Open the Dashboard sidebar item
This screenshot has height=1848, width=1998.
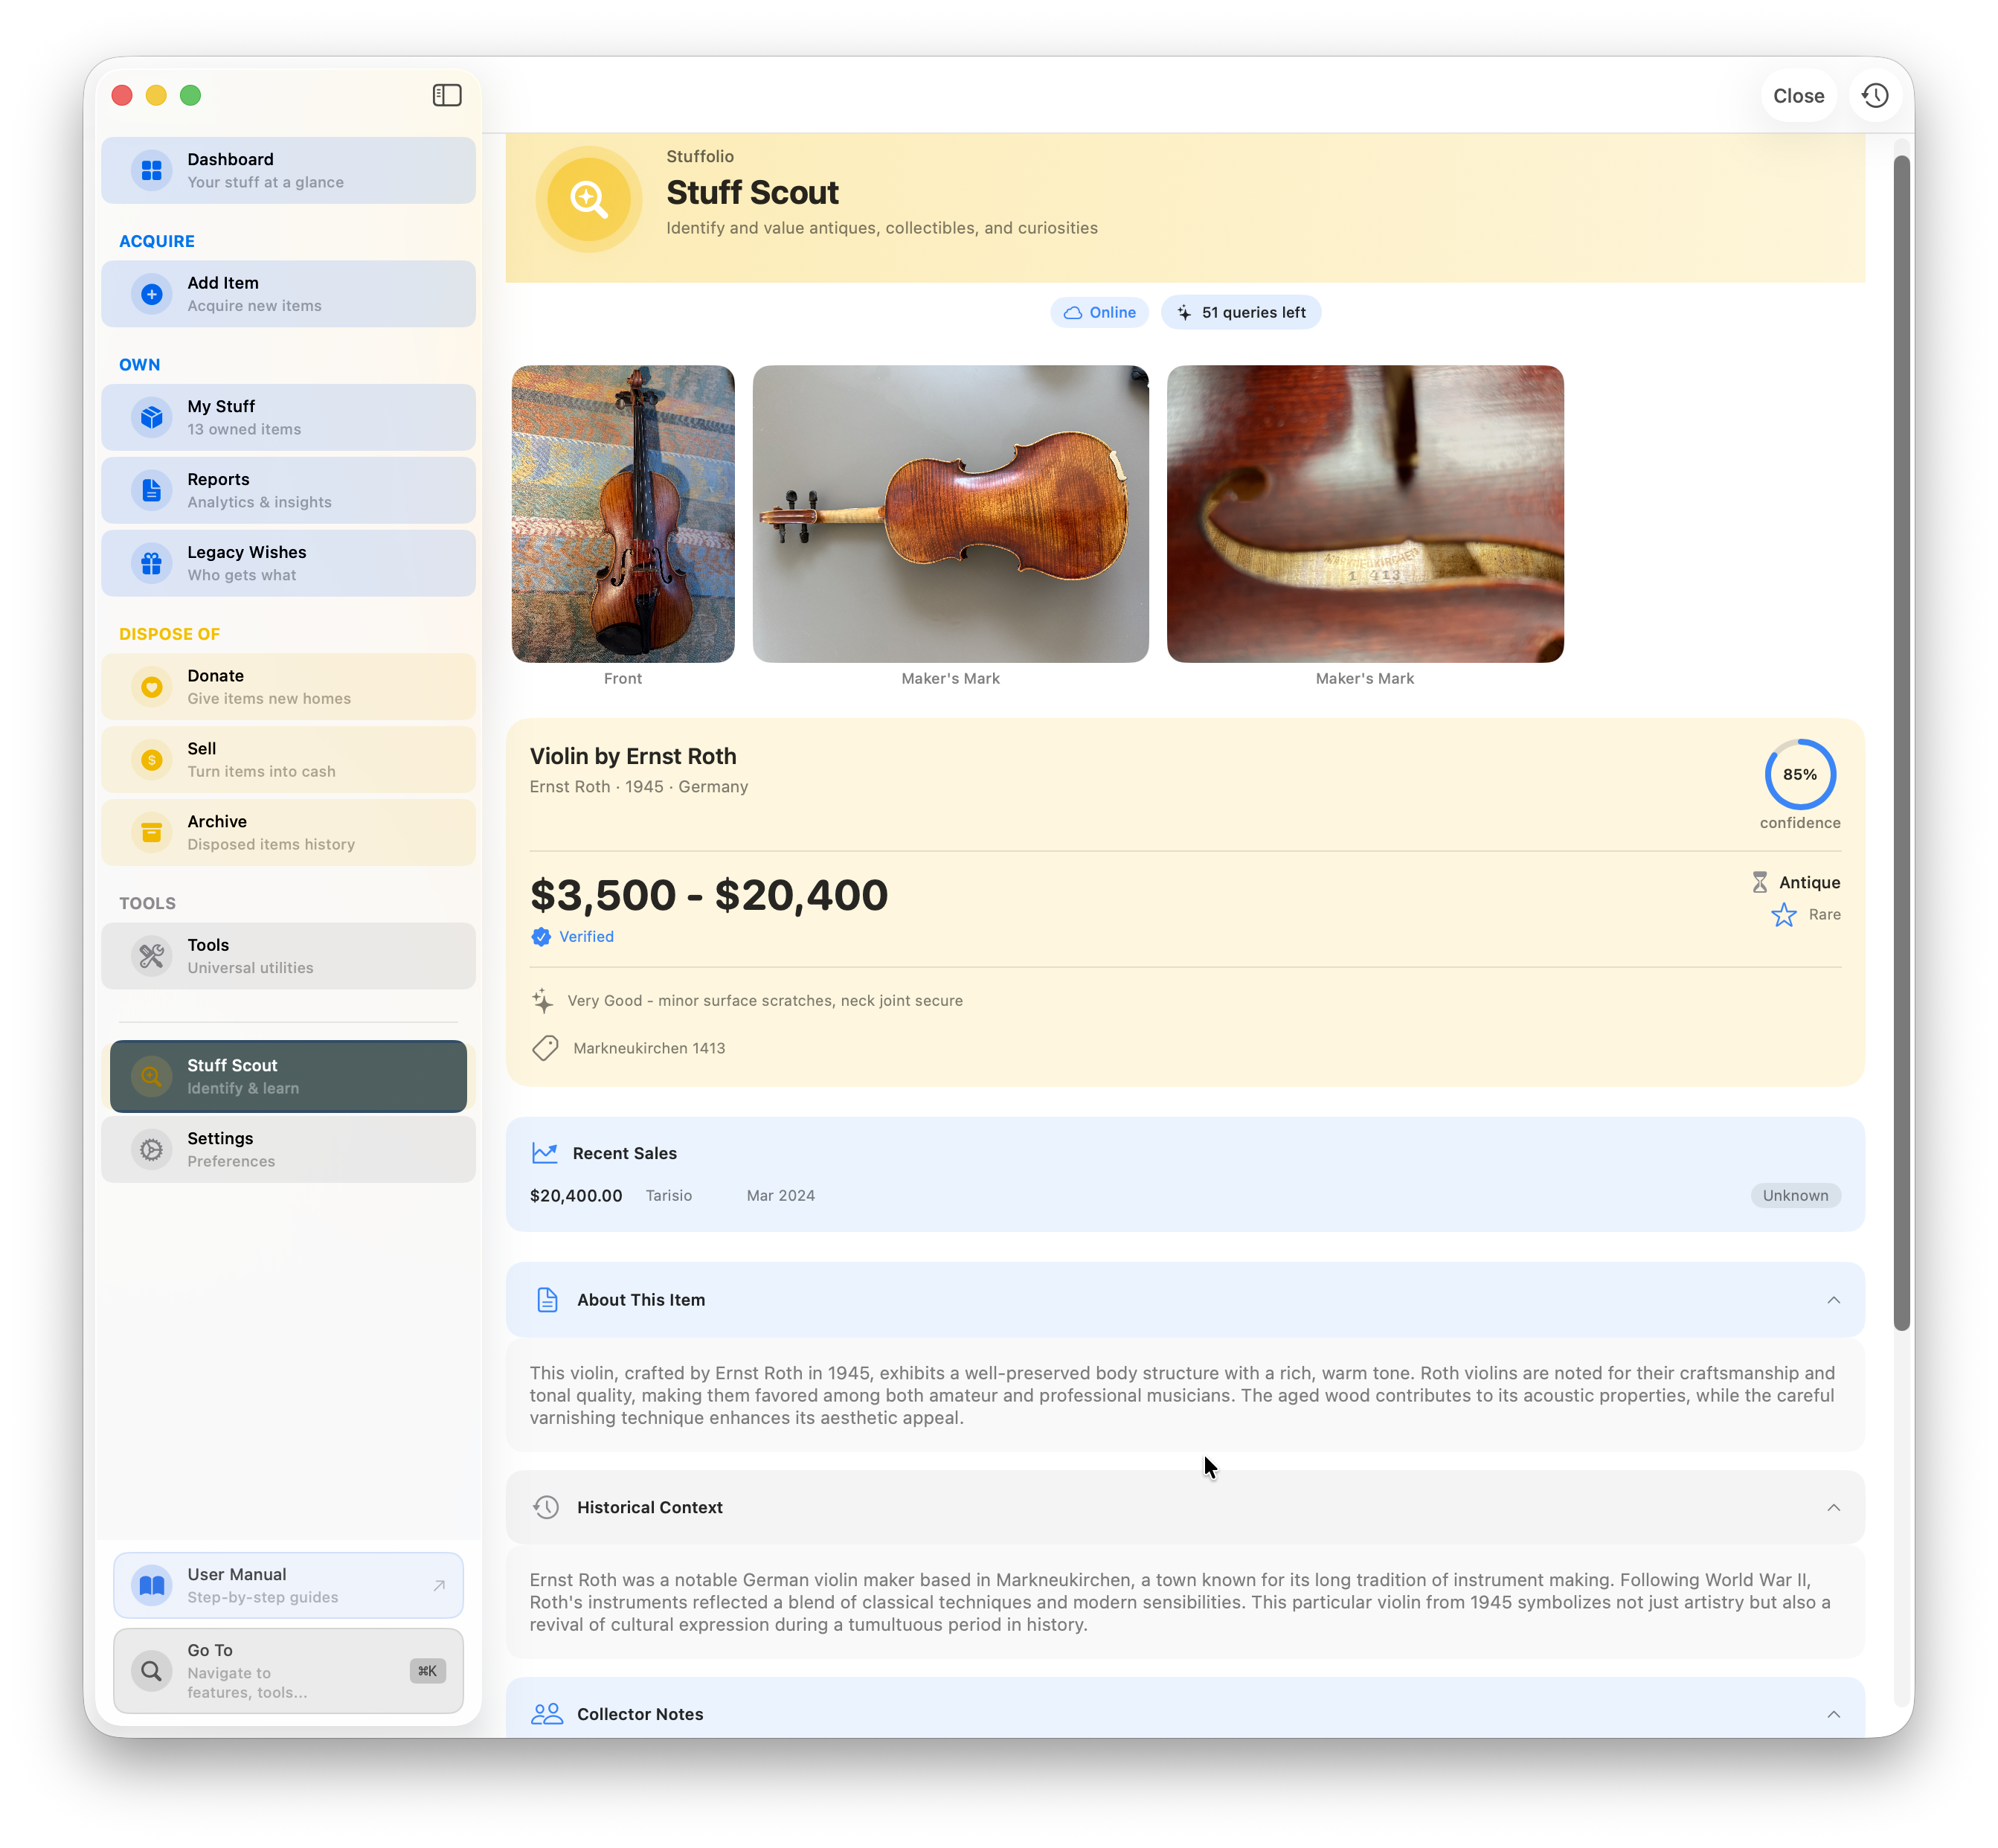click(x=288, y=170)
